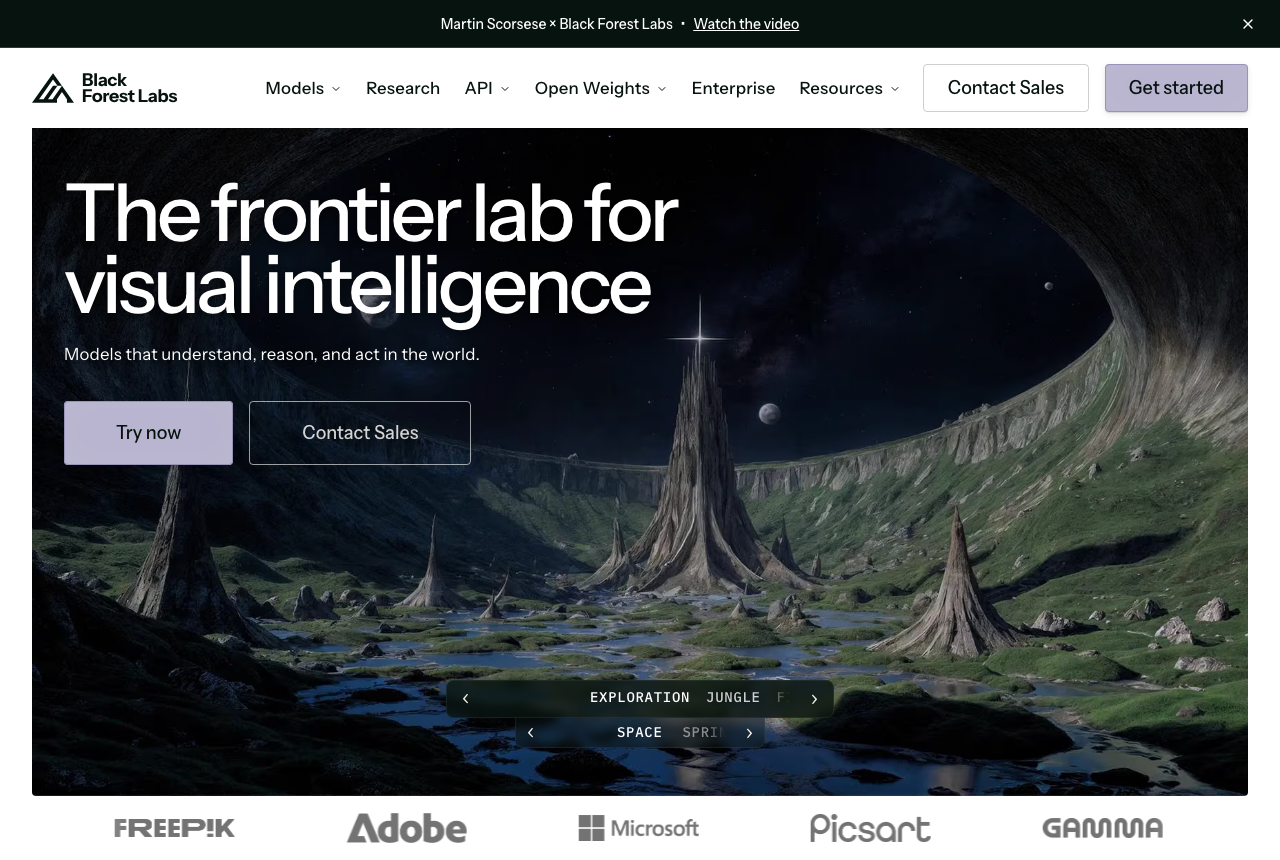Image resolution: width=1280 pixels, height=860 pixels.
Task: Follow the Watch the video link
Action: [x=746, y=24]
